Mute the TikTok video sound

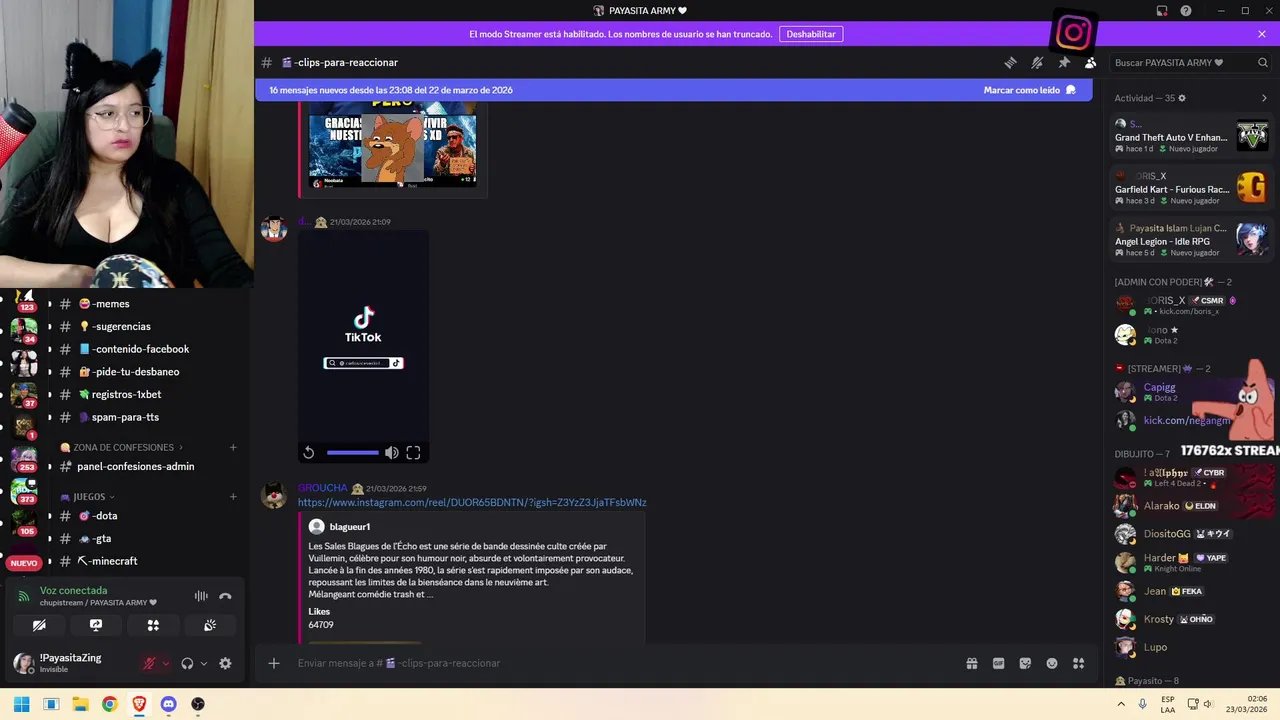[x=392, y=453]
